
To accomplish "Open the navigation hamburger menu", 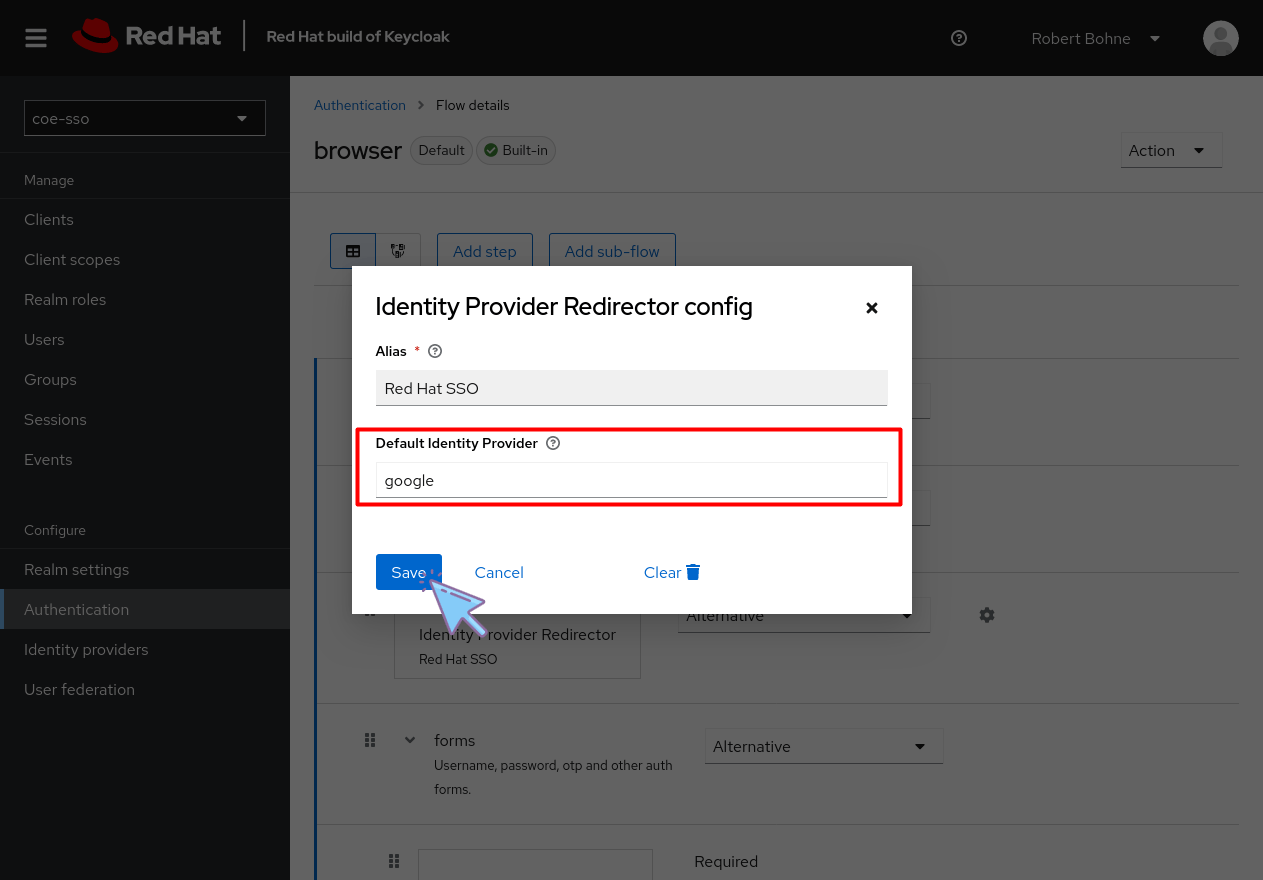I will pyautogui.click(x=35, y=38).
